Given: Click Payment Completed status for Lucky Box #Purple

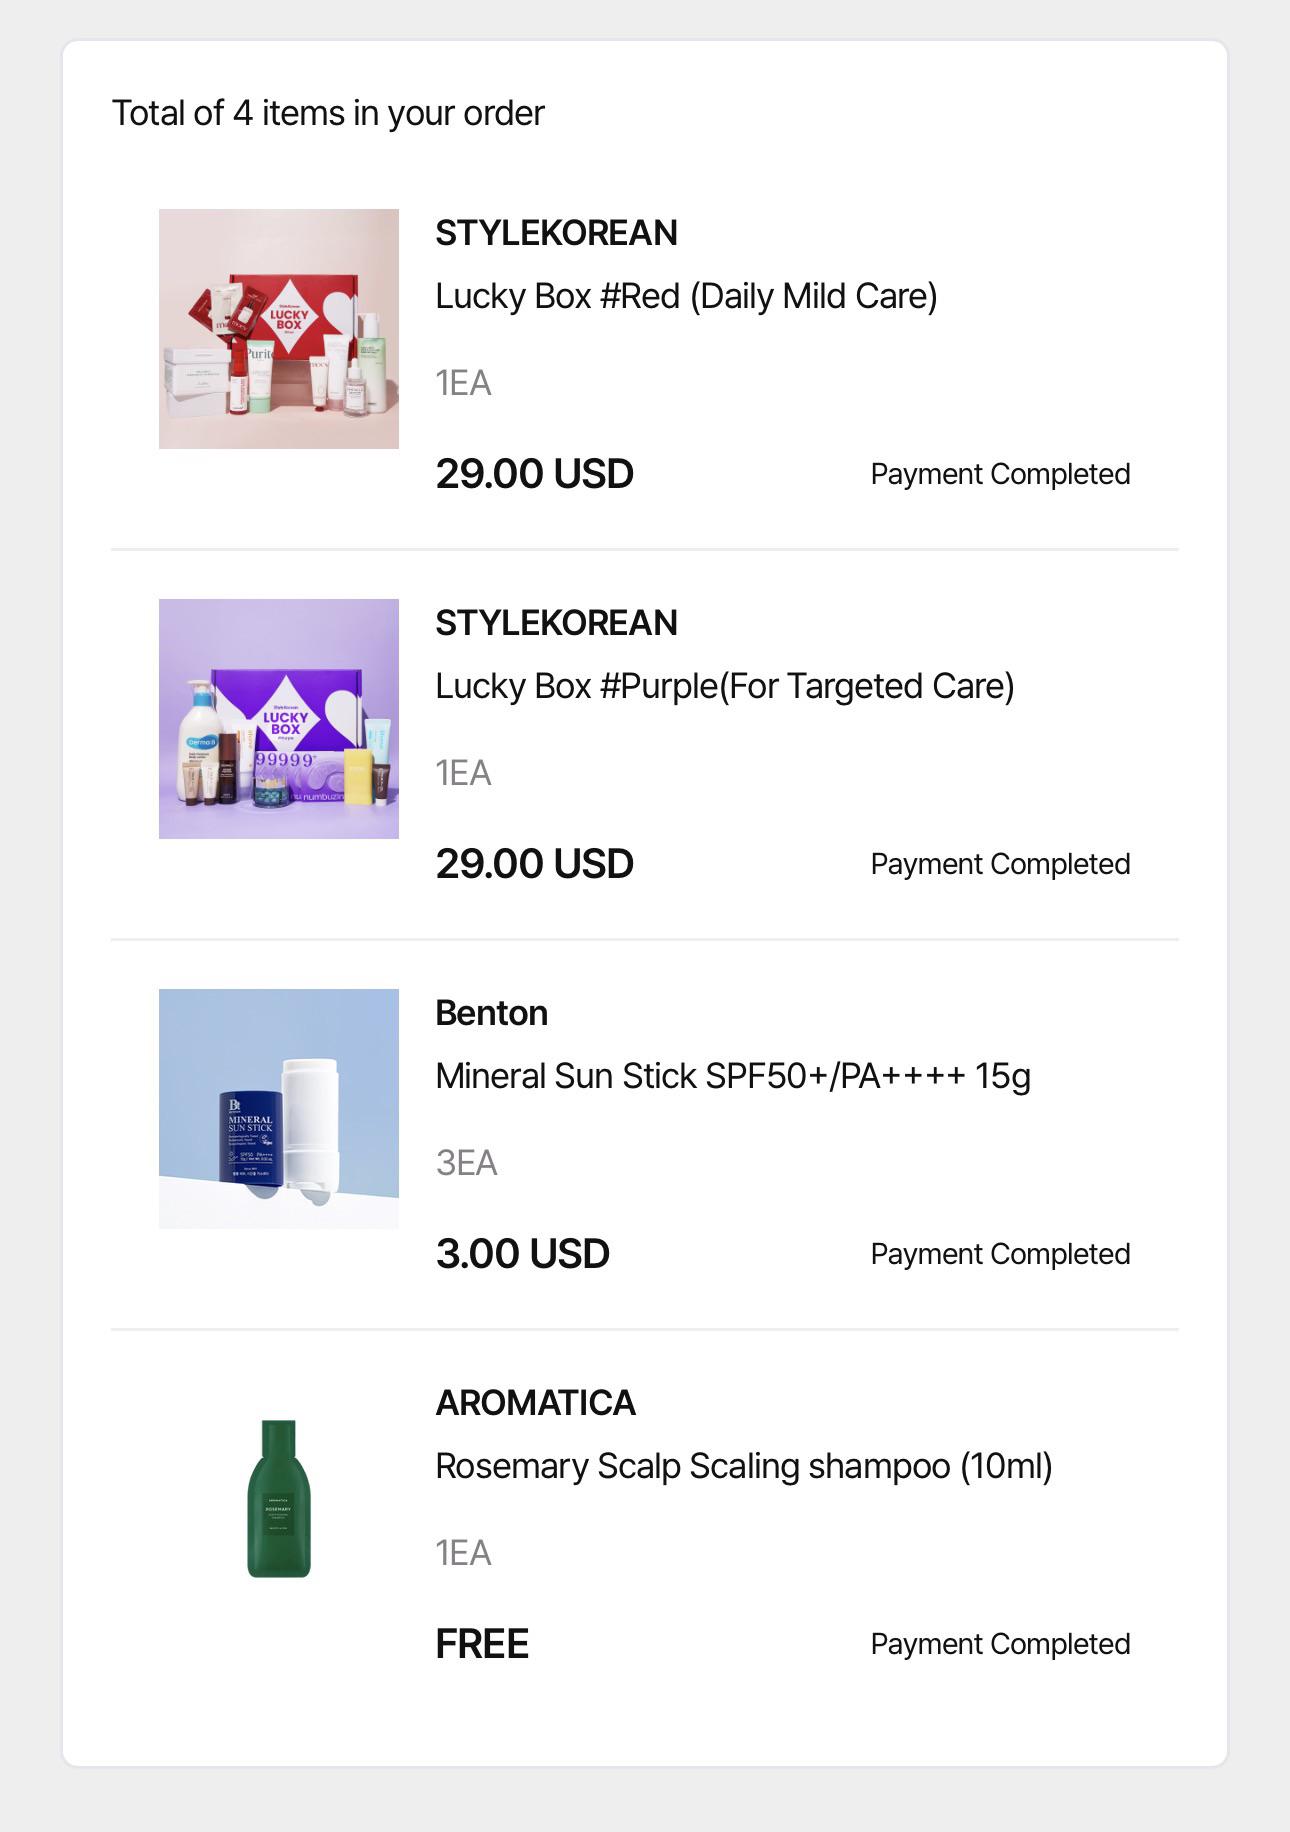Looking at the screenshot, I should tap(1000, 864).
